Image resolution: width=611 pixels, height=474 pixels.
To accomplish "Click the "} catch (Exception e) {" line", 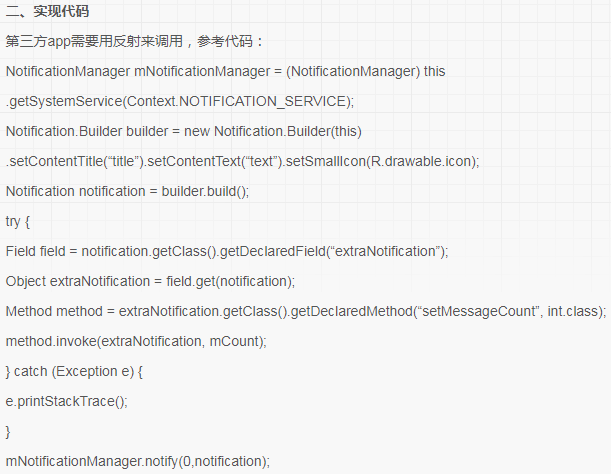I will click(x=75, y=371).
